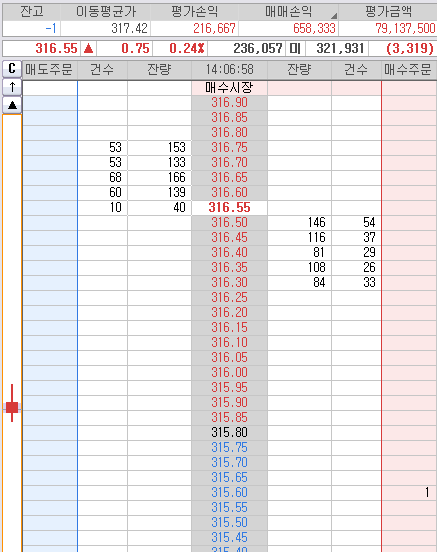
Task: Select price 315.45 in order ladder
Action: pyautogui.click(x=229, y=538)
